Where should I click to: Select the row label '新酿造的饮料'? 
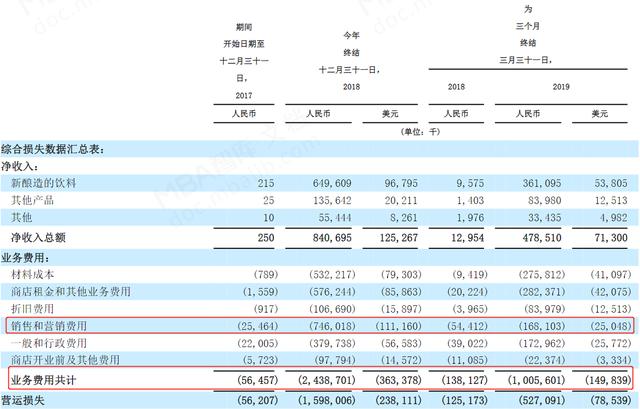tap(44, 183)
